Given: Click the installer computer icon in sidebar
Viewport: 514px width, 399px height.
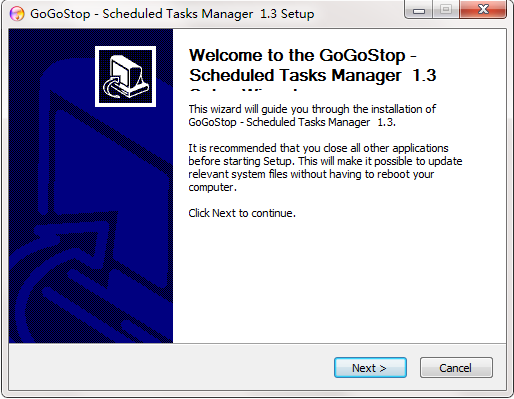Looking at the screenshot, I should pos(125,76).
